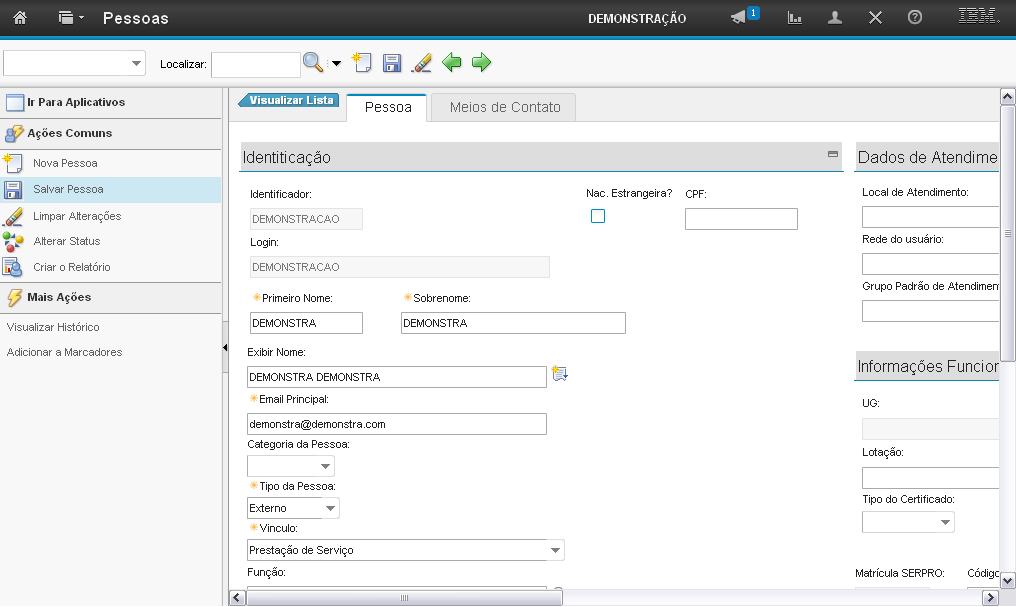Switch to the Meios de Contato tab
1016x607 pixels.
tap(505, 107)
